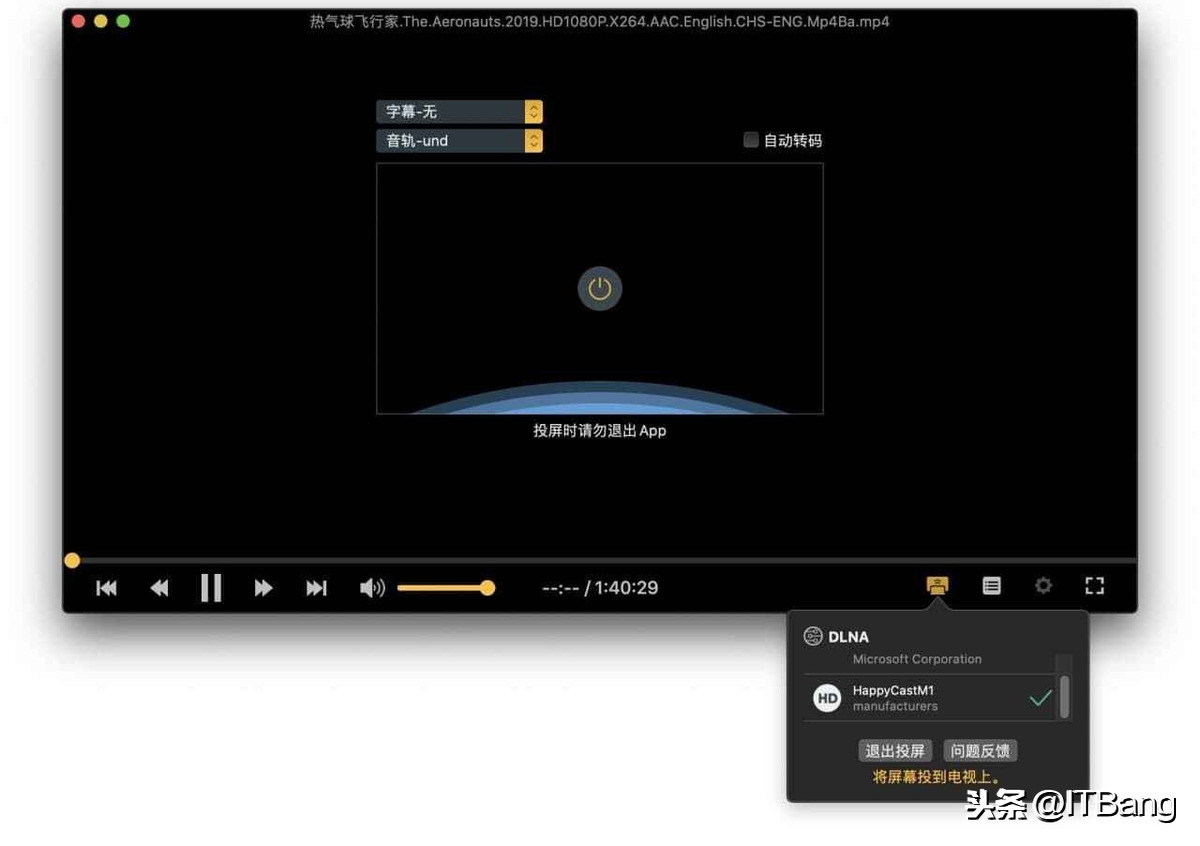Open the playlist icon
The width and height of the screenshot is (1200, 846).
(x=991, y=587)
